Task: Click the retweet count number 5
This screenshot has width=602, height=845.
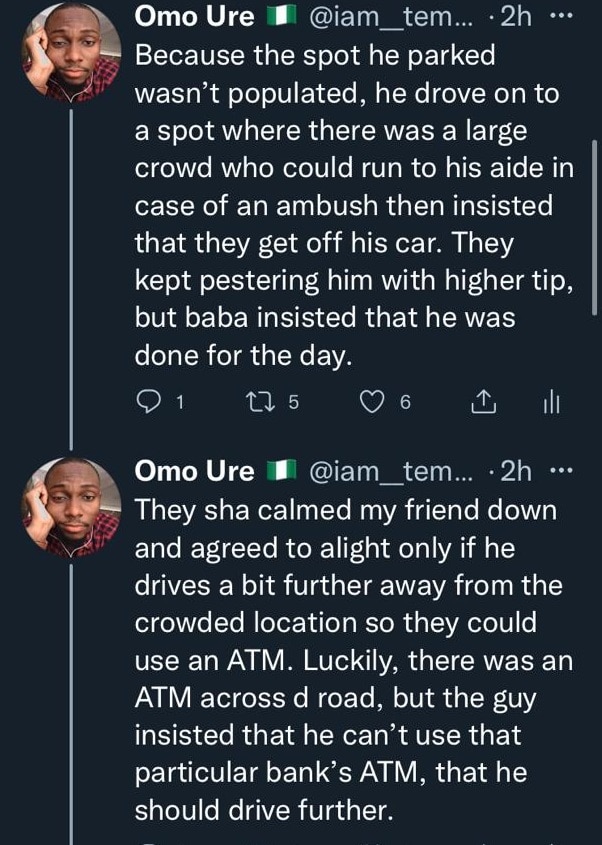Action: pyautogui.click(x=293, y=402)
